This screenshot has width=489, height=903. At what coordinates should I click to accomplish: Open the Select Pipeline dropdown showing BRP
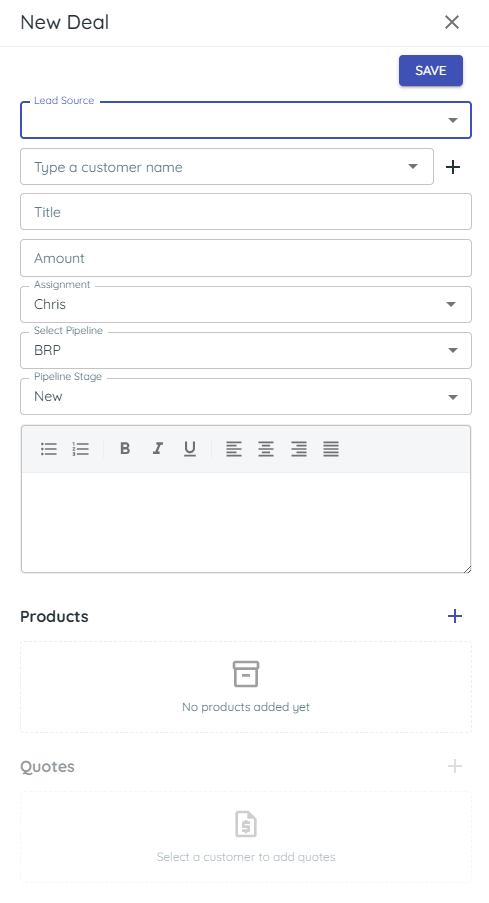[x=246, y=350]
